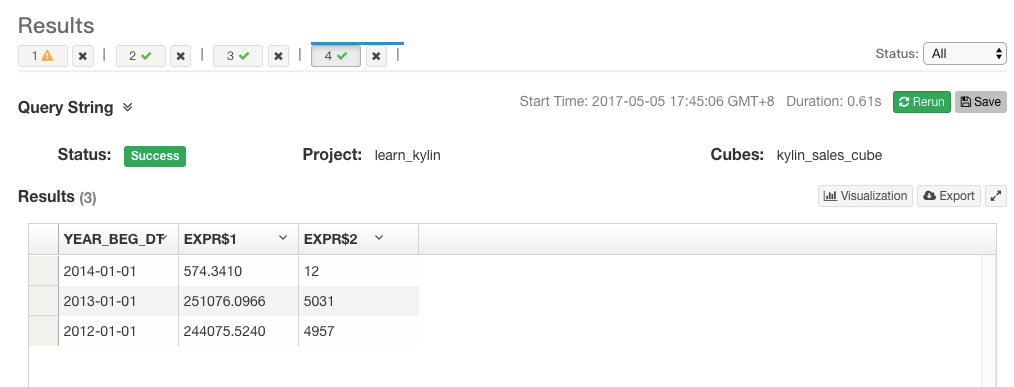
Task: Click the results grid vertical scrollbar
Action: pos(989,320)
